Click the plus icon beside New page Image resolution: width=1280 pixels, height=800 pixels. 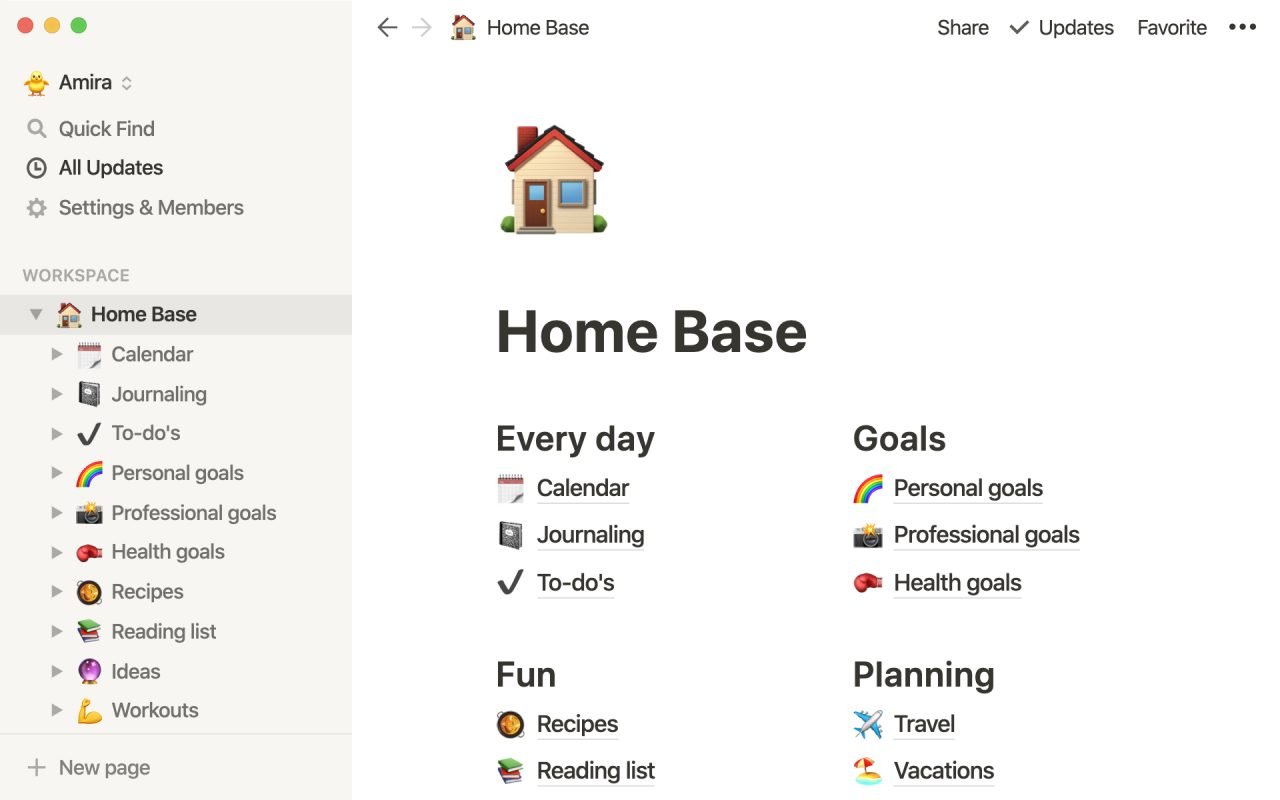click(37, 768)
